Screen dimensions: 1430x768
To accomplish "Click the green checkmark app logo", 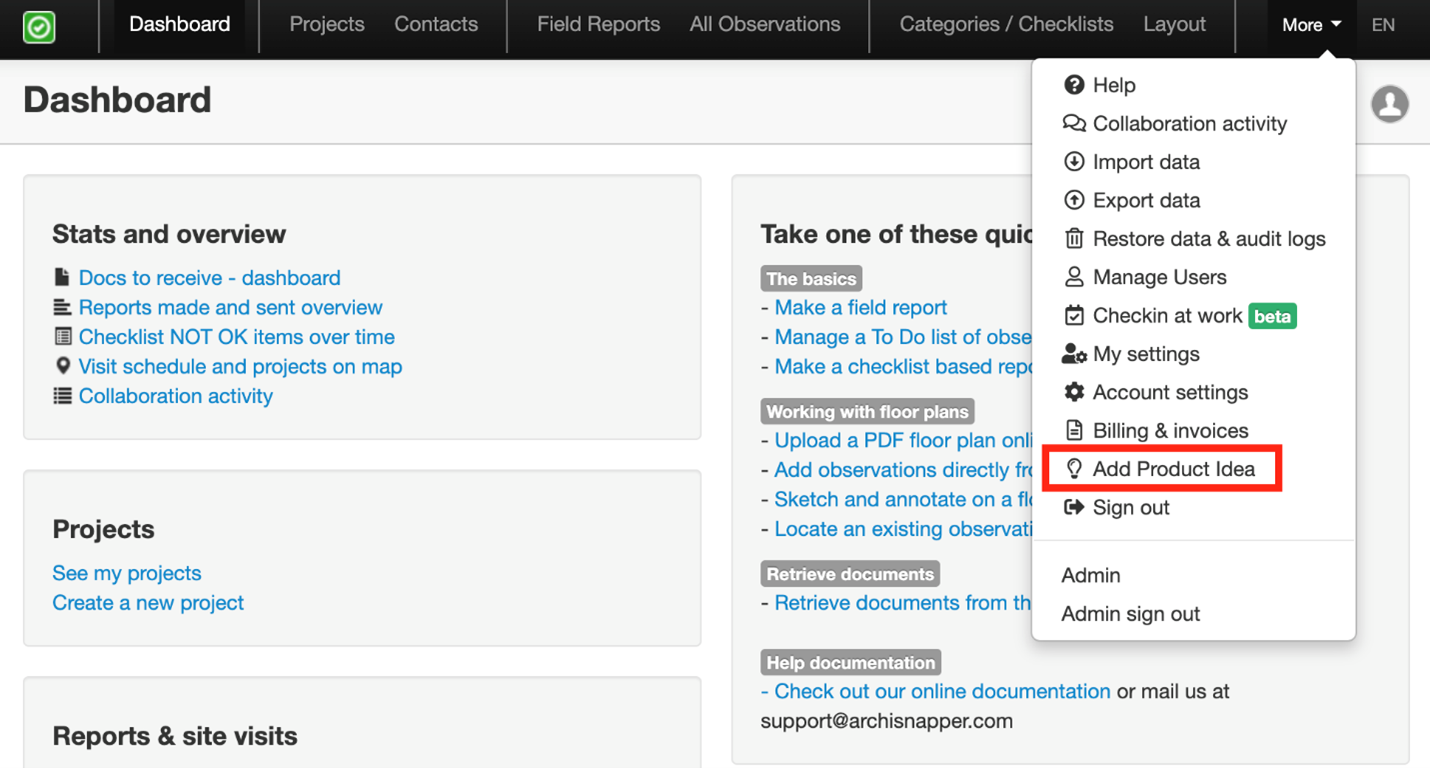I will pos(39,27).
